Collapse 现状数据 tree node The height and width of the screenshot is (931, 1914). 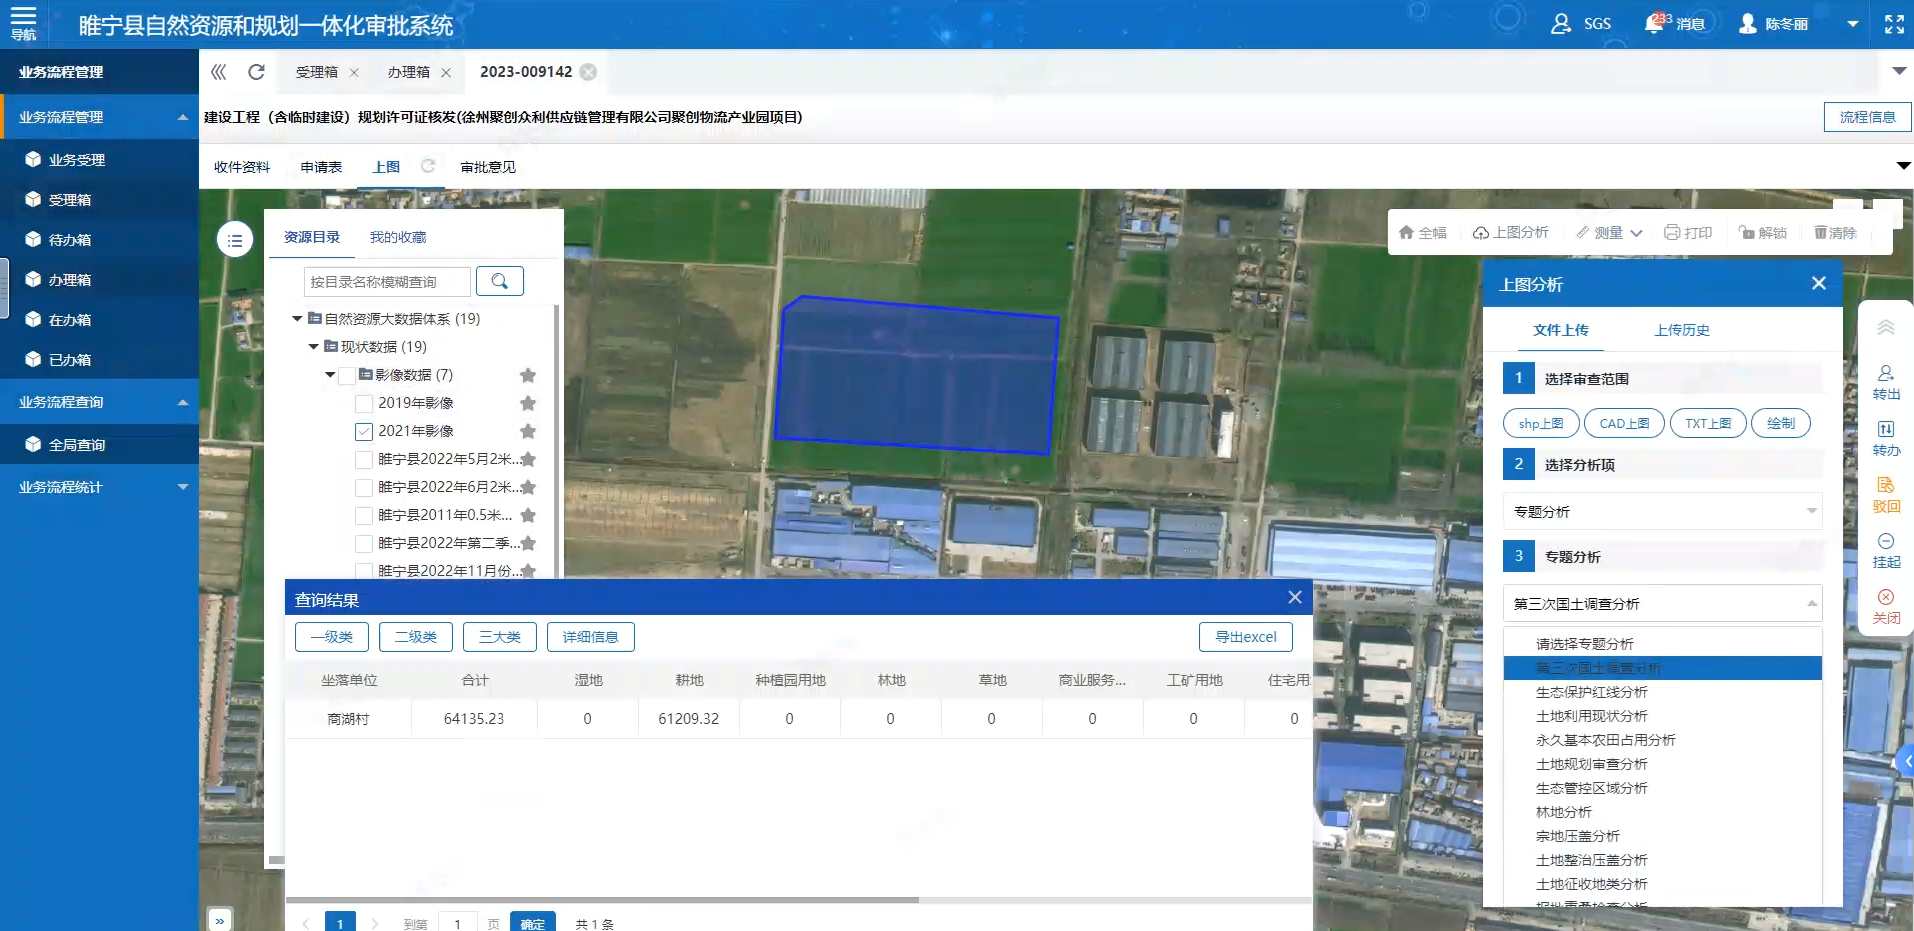point(313,347)
